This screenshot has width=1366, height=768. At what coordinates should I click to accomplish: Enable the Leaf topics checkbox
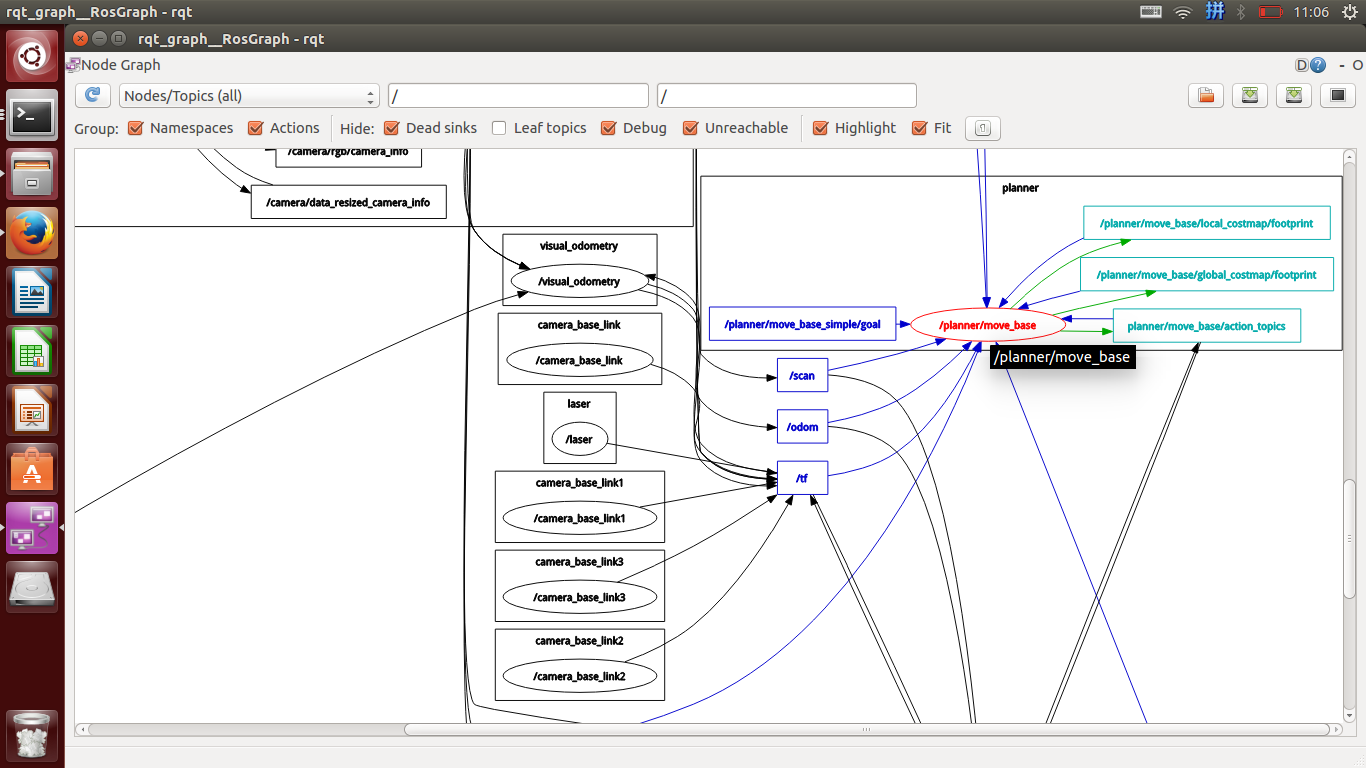(500, 128)
